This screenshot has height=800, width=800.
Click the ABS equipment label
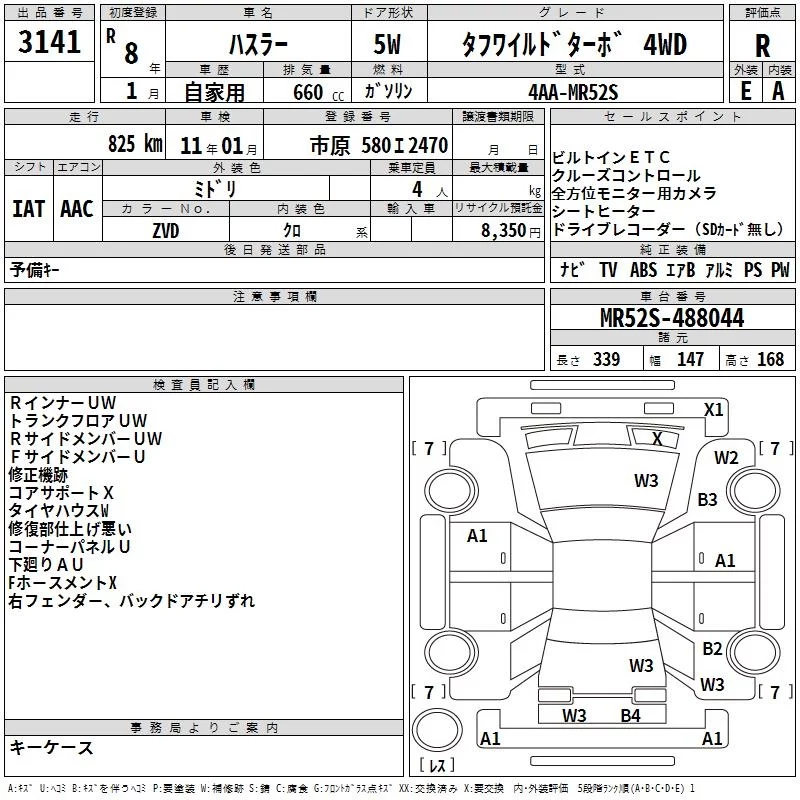(x=643, y=269)
